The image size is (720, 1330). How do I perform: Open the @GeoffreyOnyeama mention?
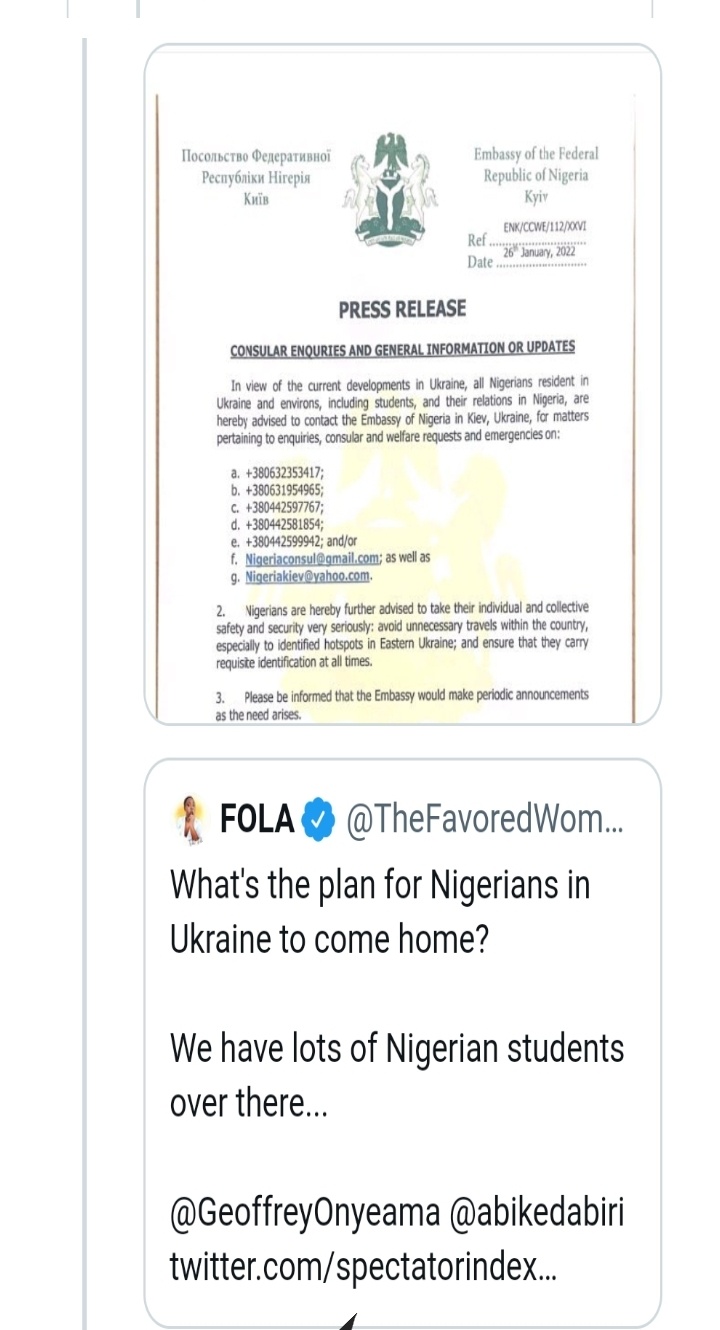coord(305,1213)
